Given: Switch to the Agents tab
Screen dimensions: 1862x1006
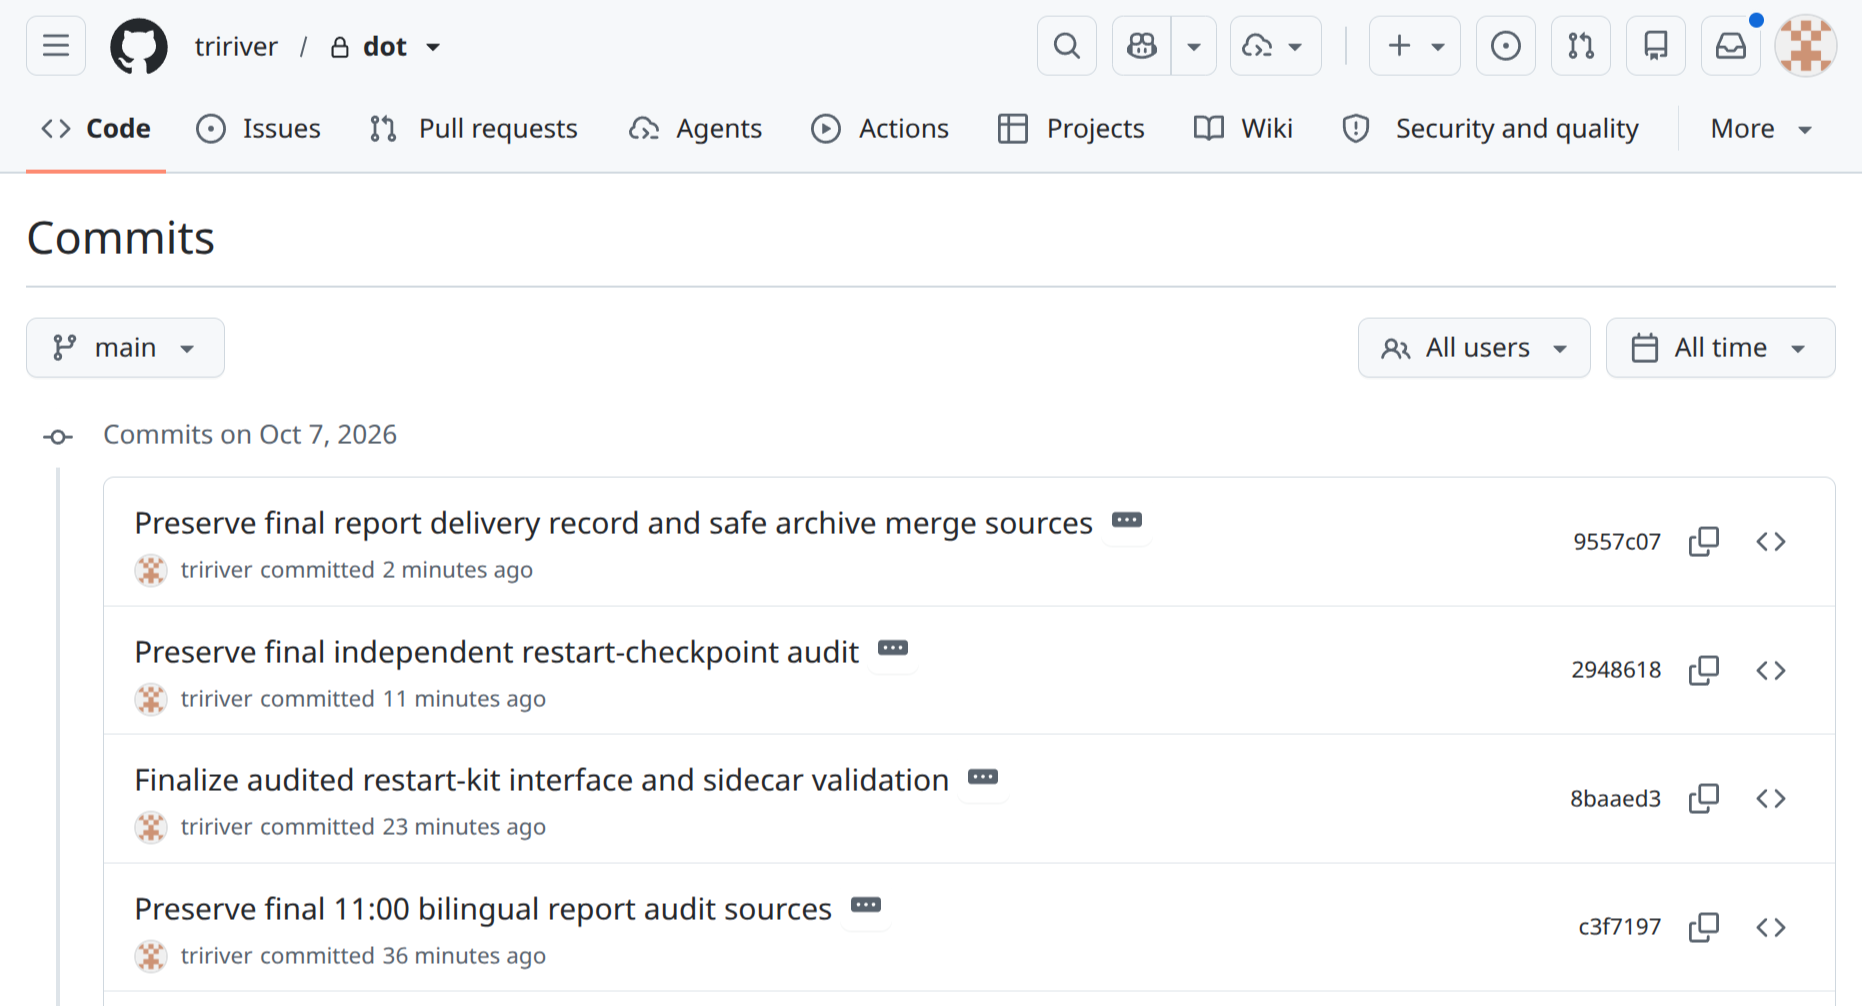Looking at the screenshot, I should pyautogui.click(x=695, y=128).
